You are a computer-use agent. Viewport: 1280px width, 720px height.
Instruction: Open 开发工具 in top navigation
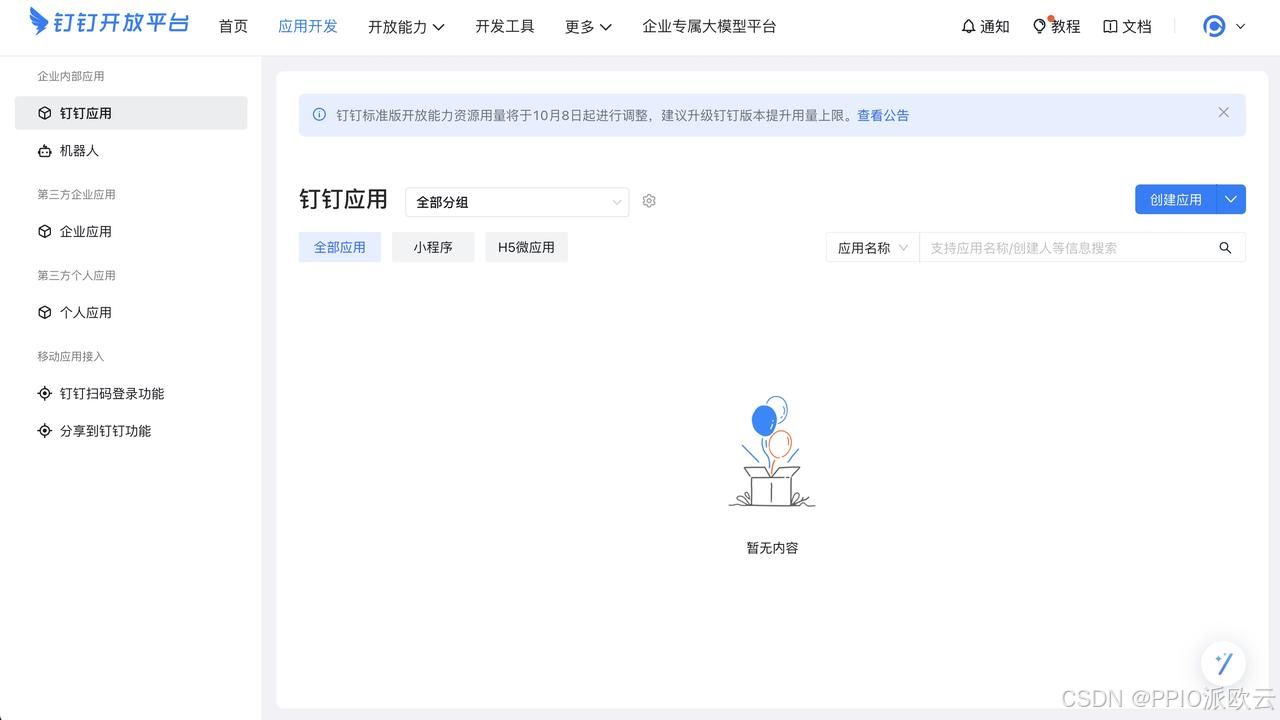(505, 27)
